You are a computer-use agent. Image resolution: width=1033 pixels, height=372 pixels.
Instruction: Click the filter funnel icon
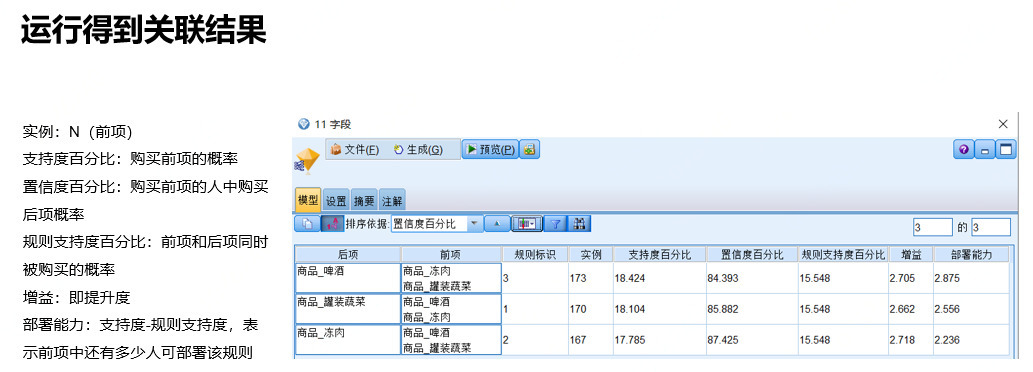(x=555, y=224)
